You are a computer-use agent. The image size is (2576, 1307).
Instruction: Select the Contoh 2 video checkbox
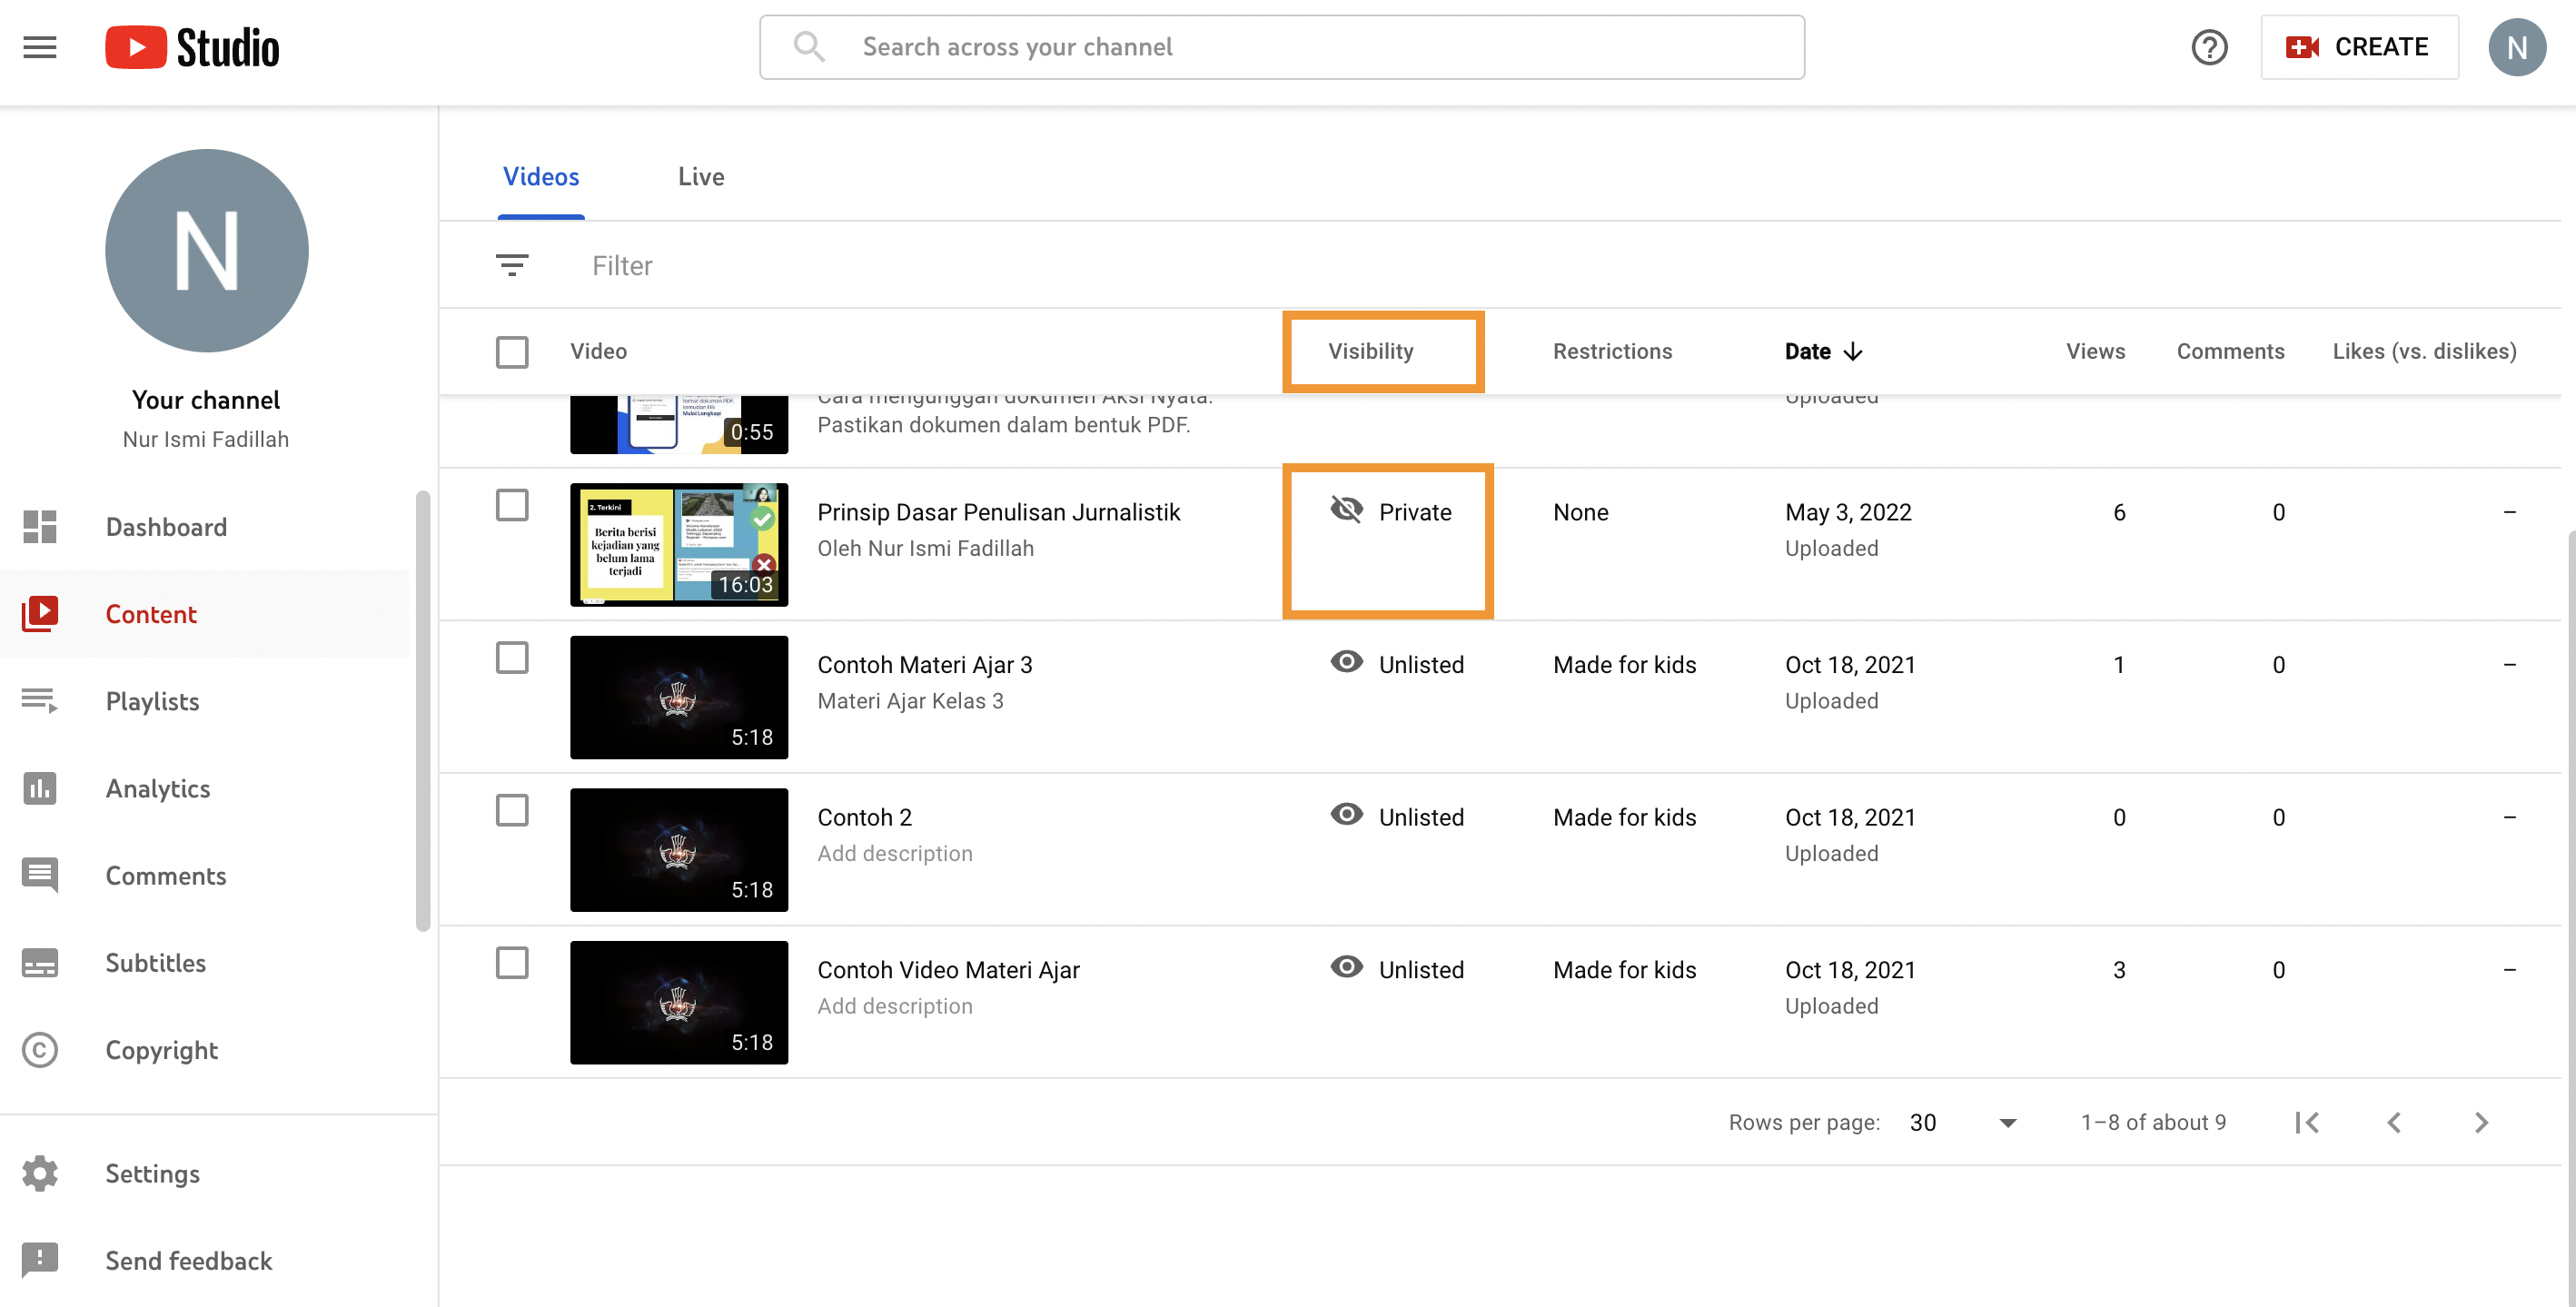point(512,810)
